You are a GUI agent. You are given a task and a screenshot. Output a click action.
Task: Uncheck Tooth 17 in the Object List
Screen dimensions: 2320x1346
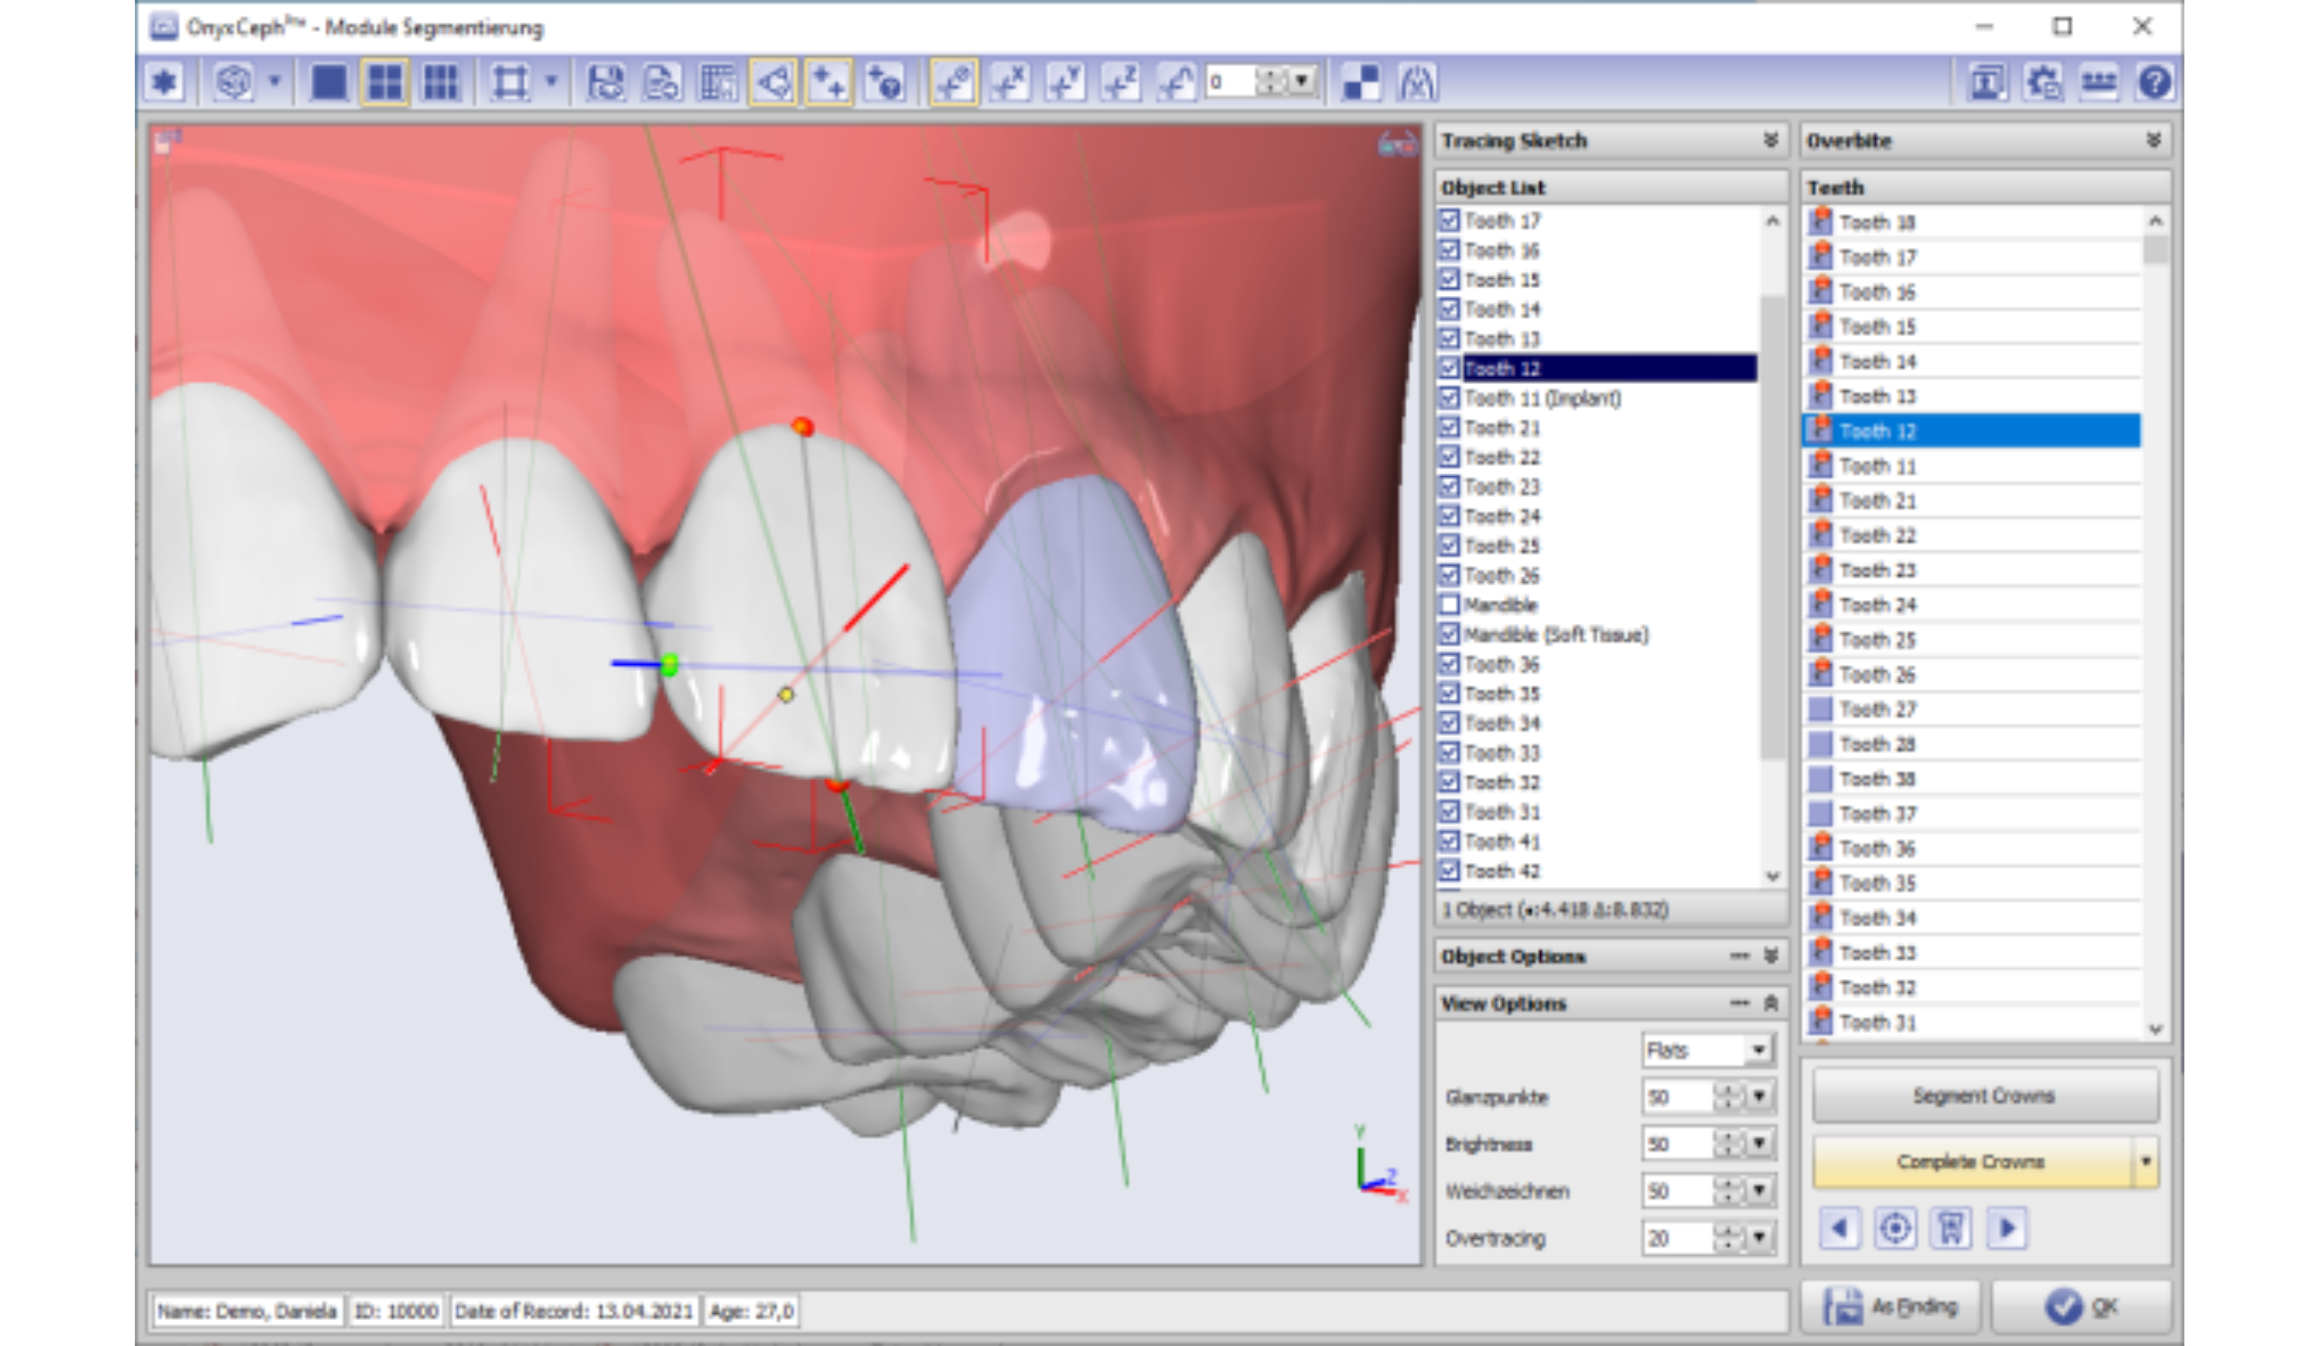[x=1449, y=222]
